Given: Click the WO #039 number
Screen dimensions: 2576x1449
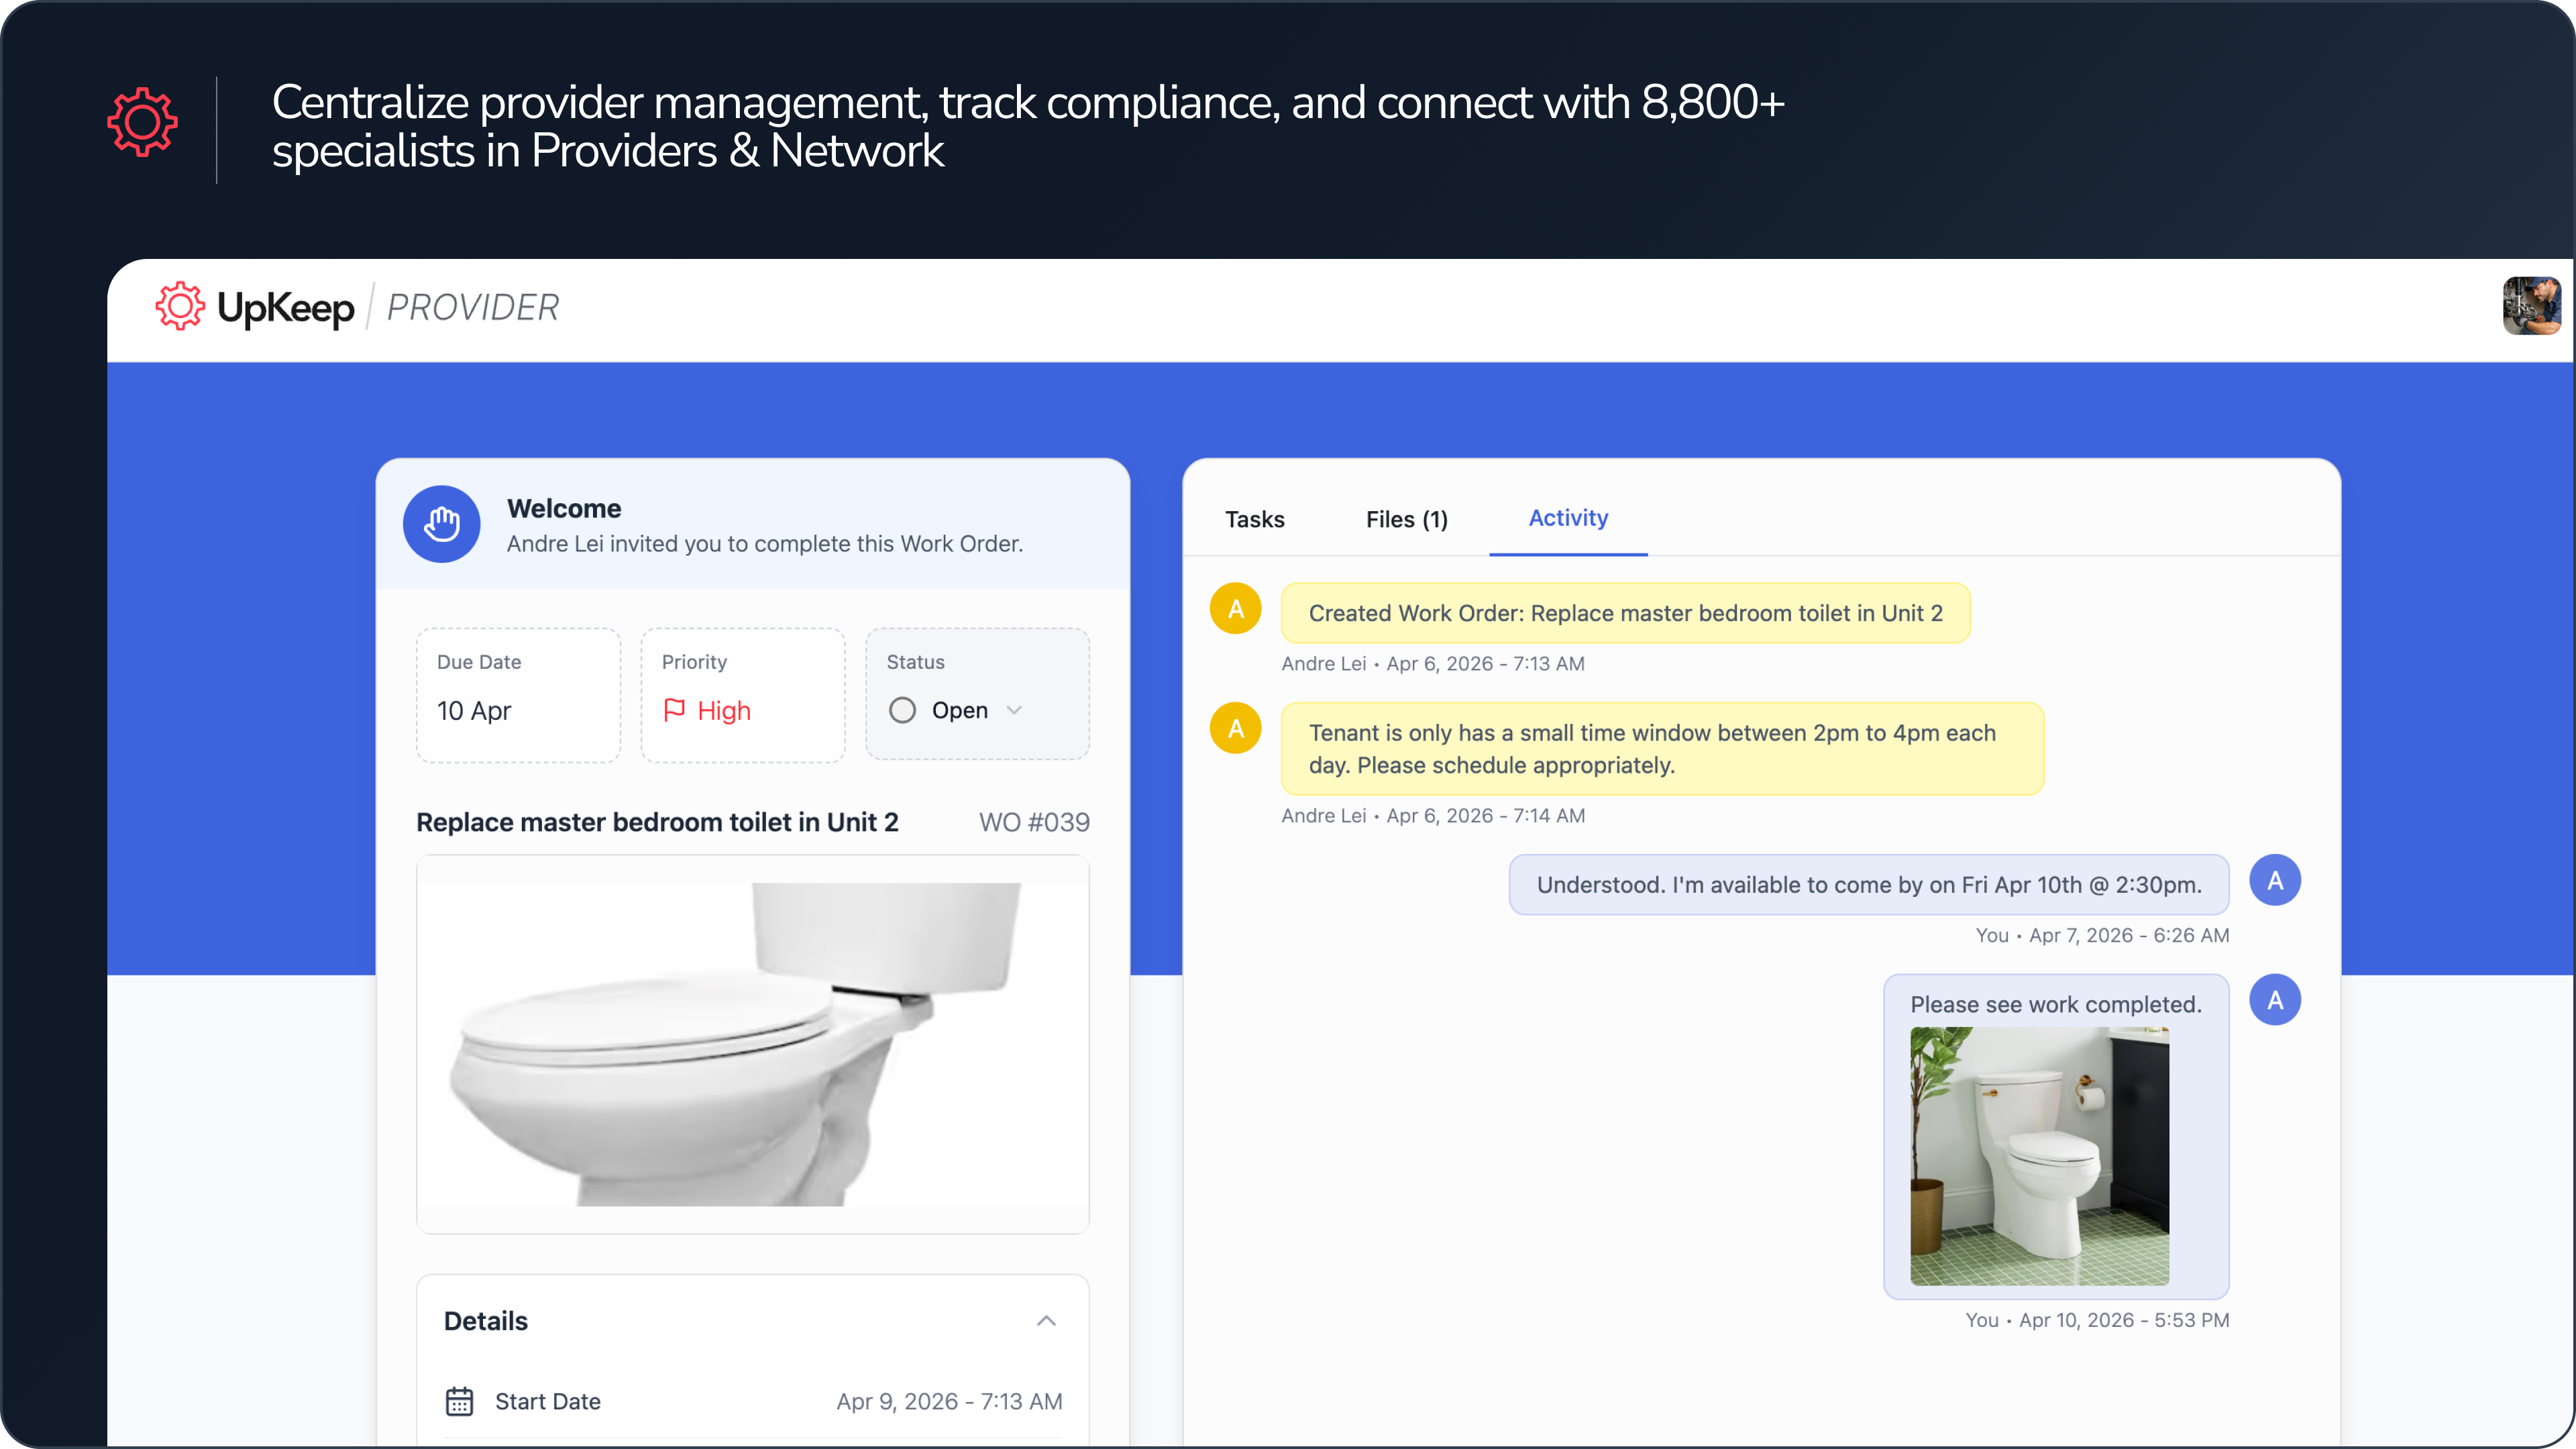Looking at the screenshot, I should click(1034, 822).
